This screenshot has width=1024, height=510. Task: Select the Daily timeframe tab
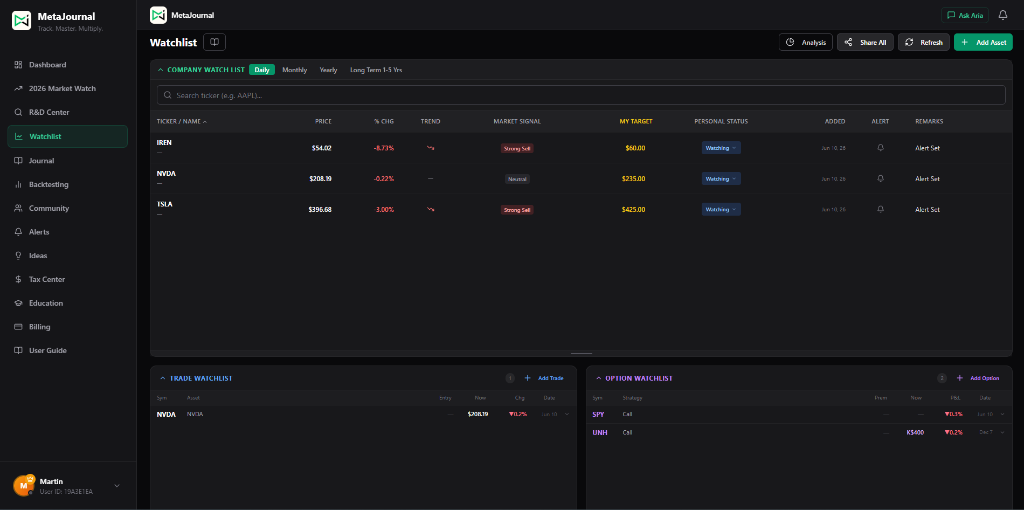(x=262, y=69)
